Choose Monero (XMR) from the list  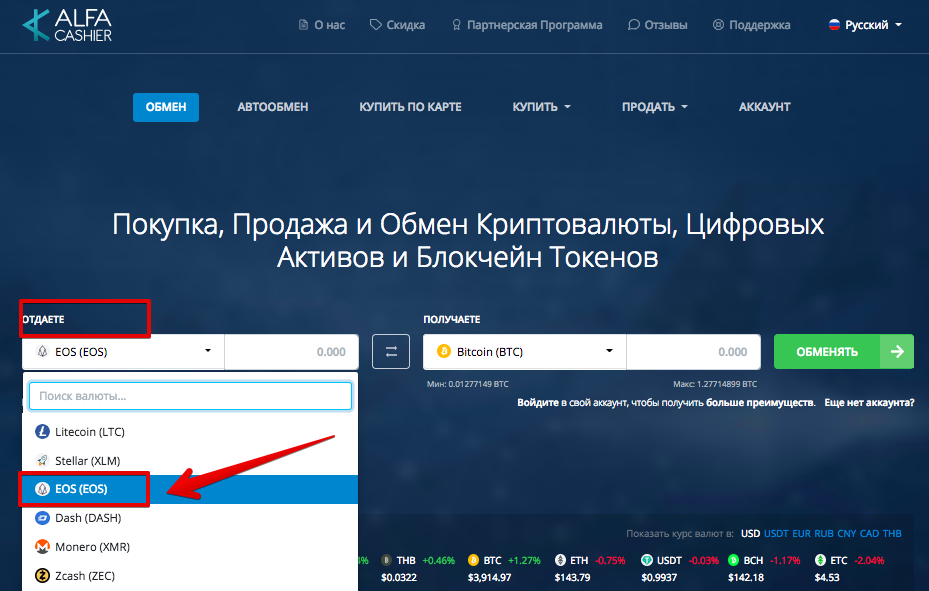pos(190,547)
